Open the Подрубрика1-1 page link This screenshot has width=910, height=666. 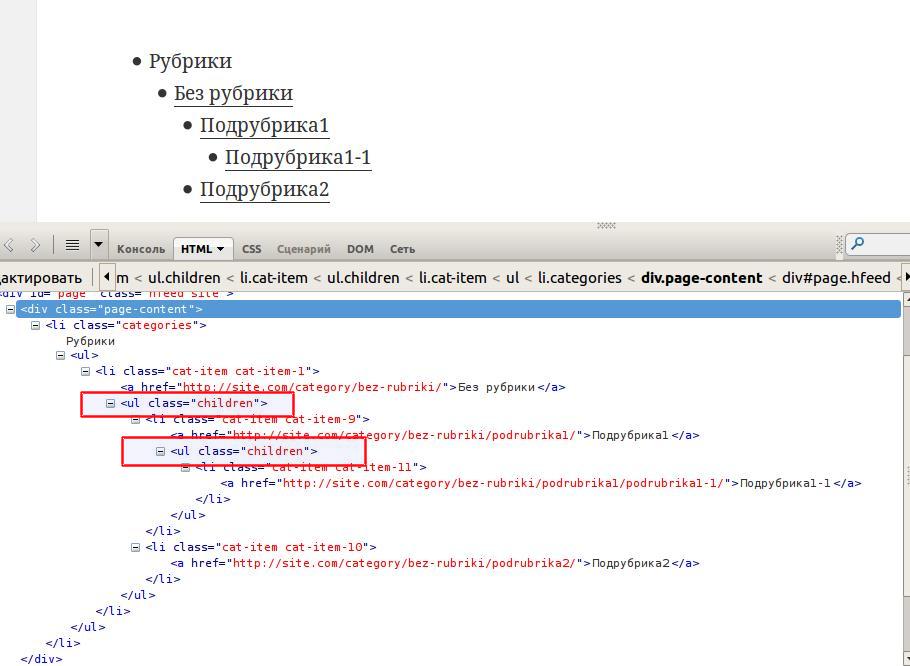[x=298, y=157]
